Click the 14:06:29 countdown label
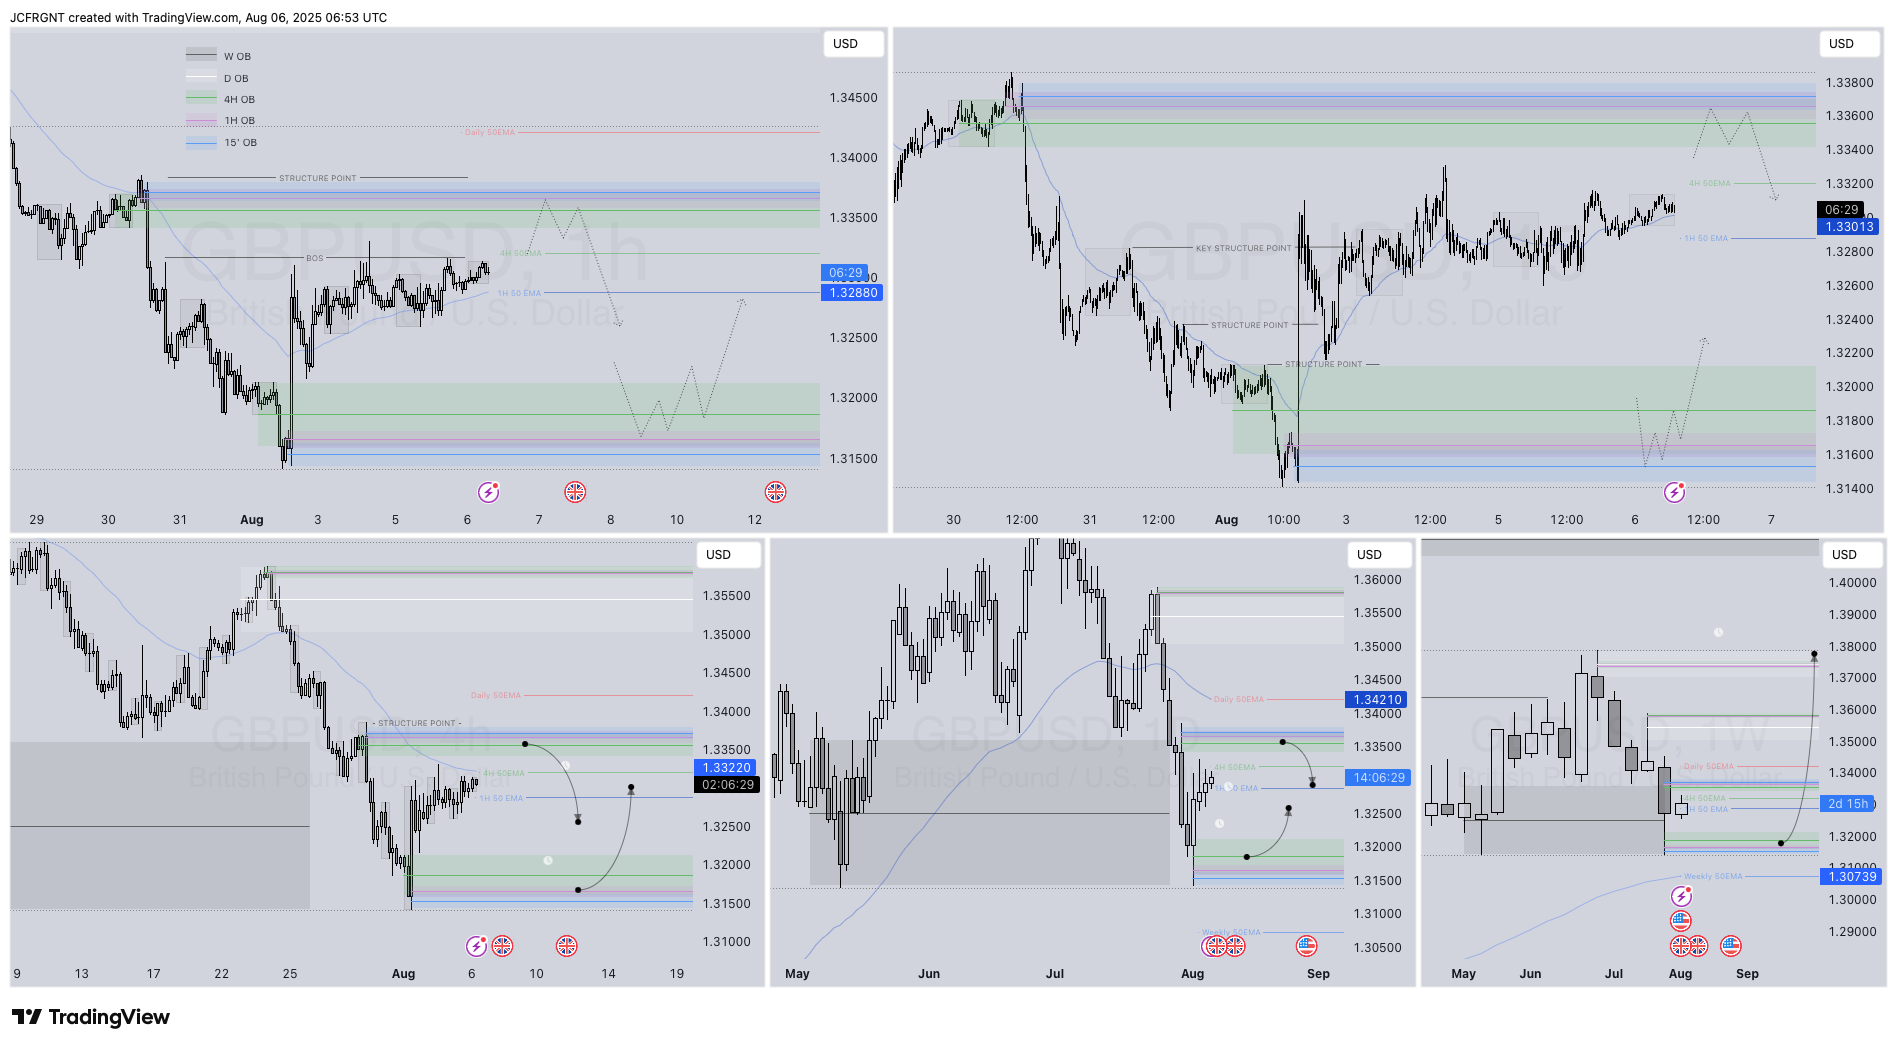Viewport: 1897px width, 1047px height. (x=1377, y=778)
